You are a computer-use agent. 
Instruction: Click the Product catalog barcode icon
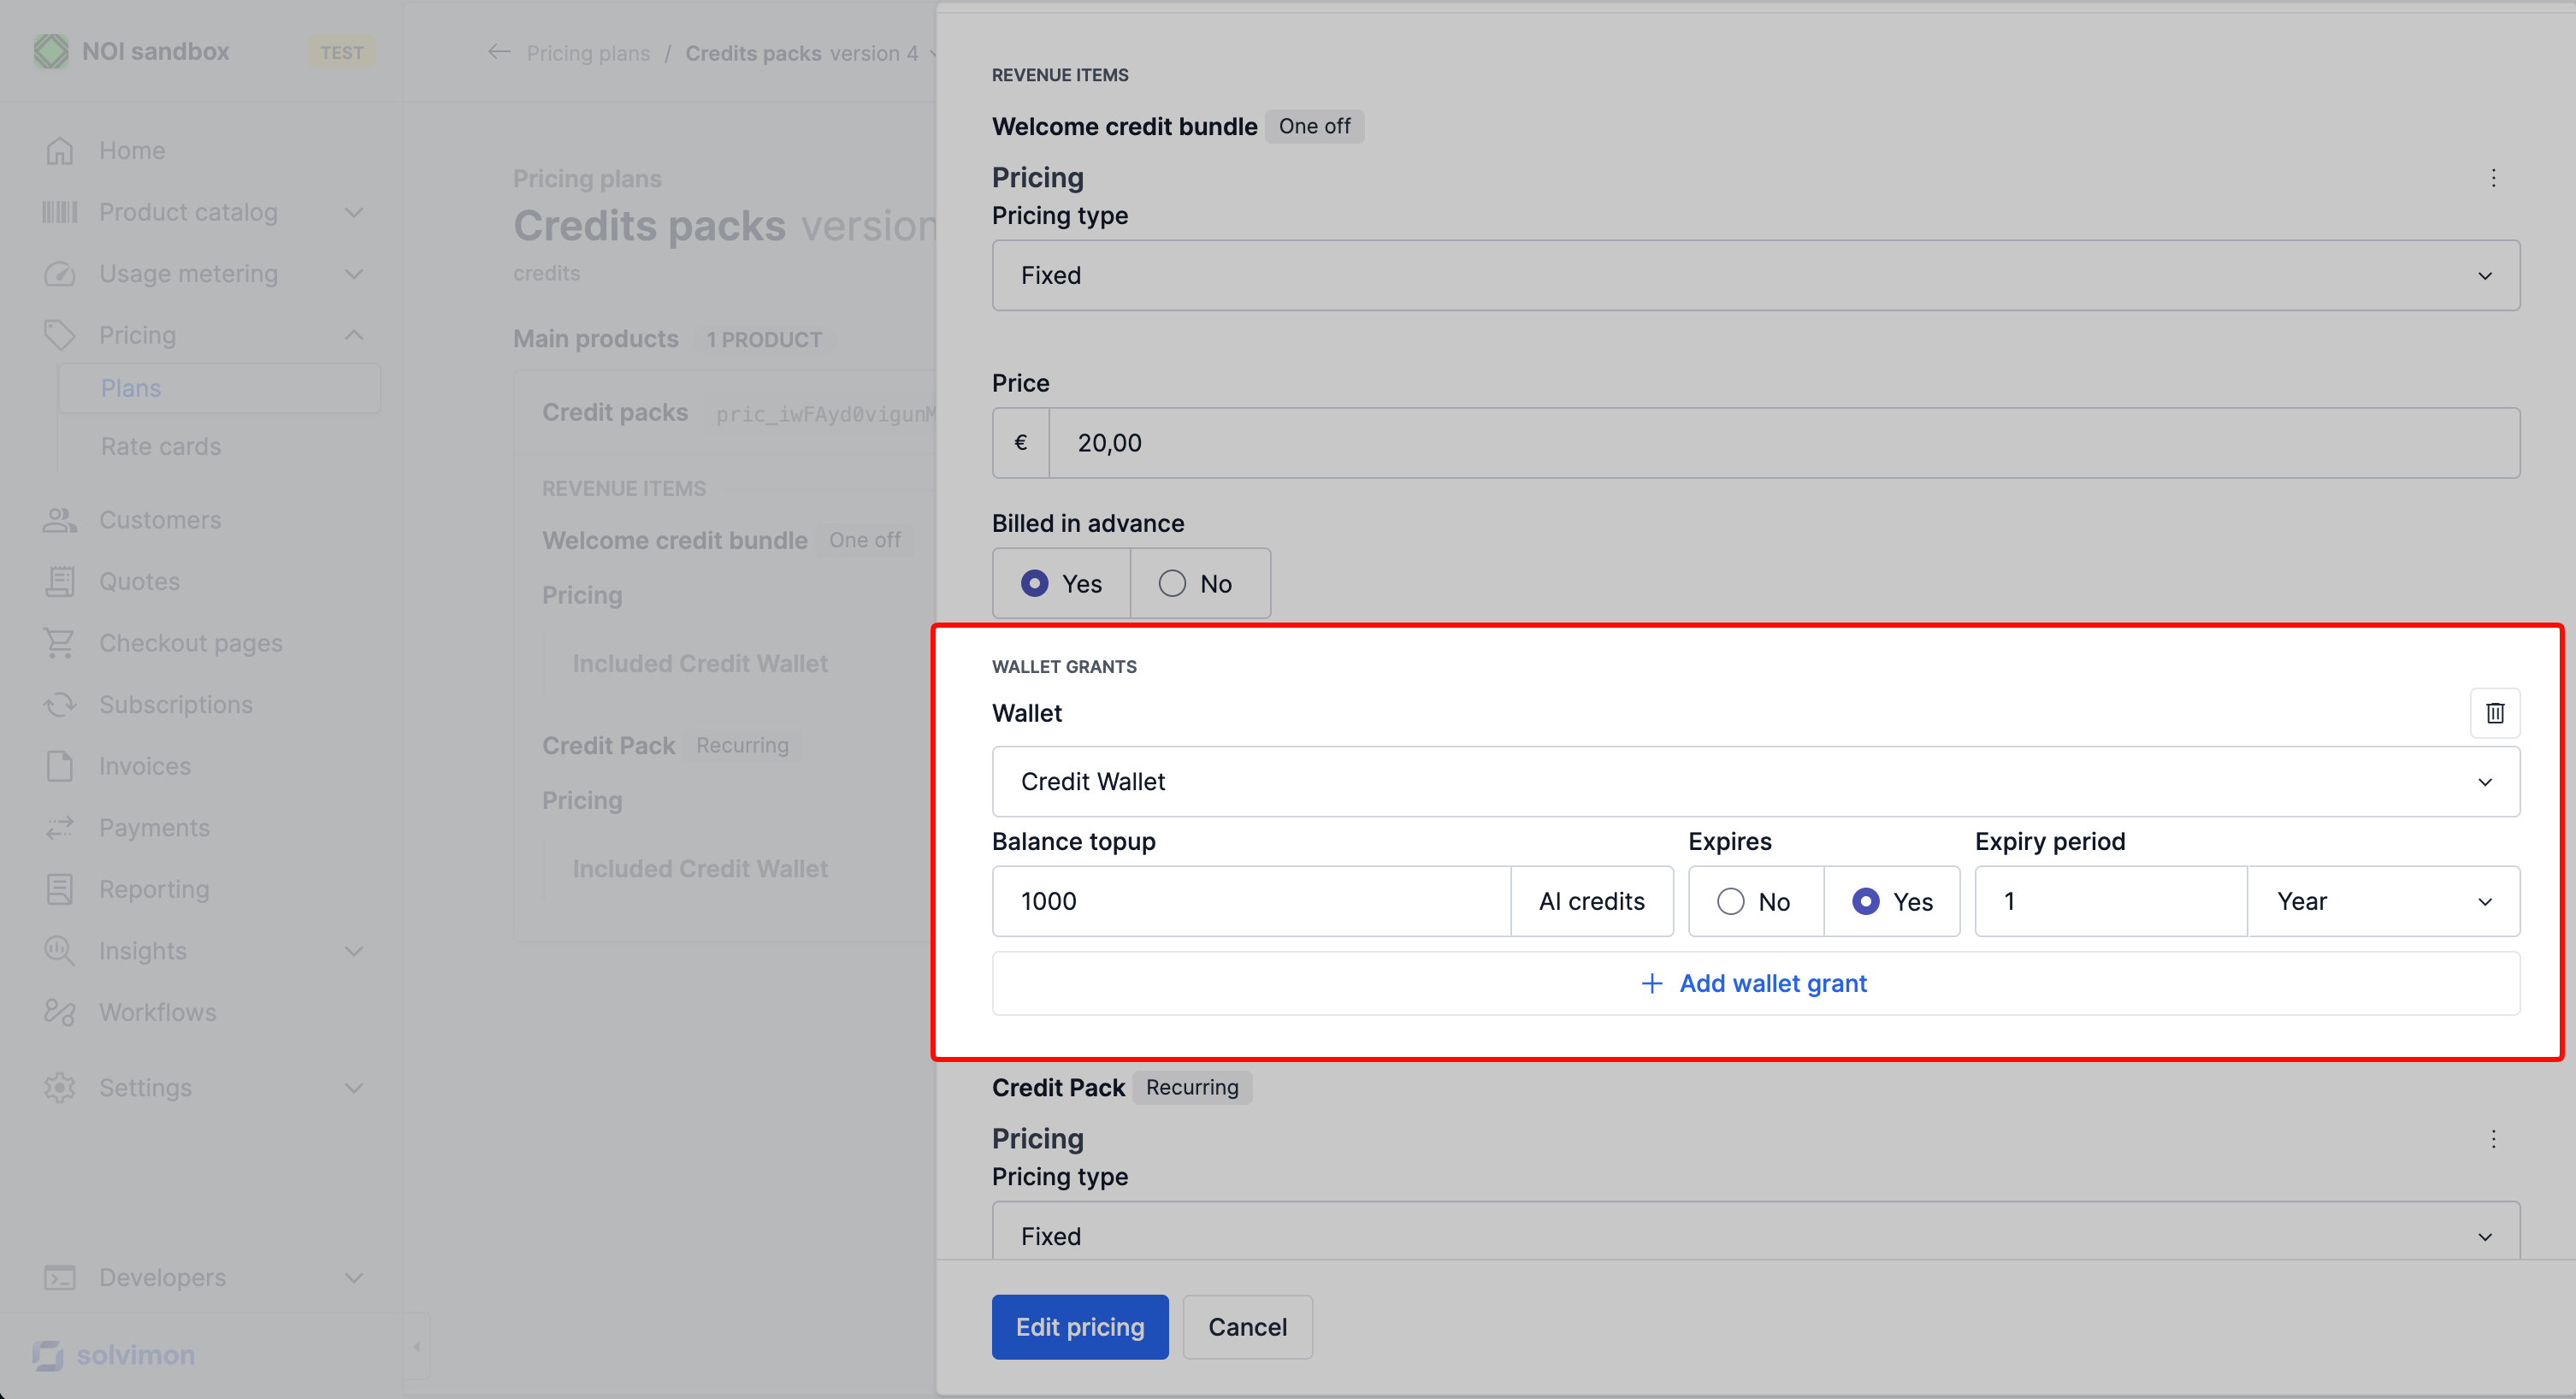point(60,212)
